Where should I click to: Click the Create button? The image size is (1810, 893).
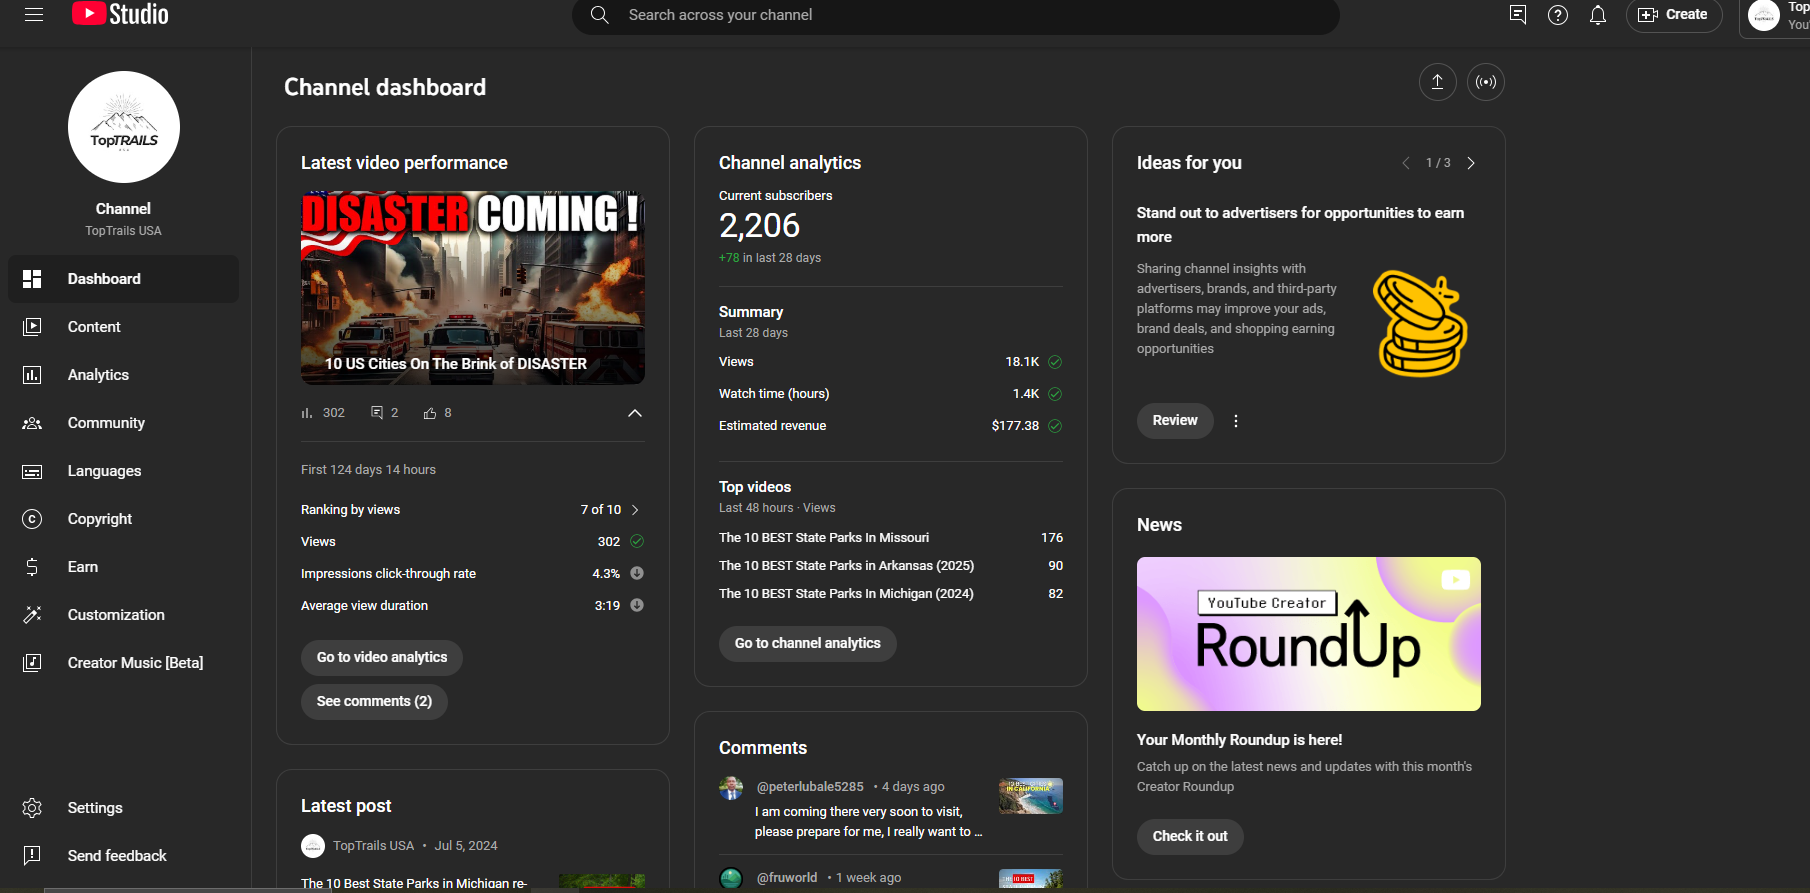coord(1674,15)
